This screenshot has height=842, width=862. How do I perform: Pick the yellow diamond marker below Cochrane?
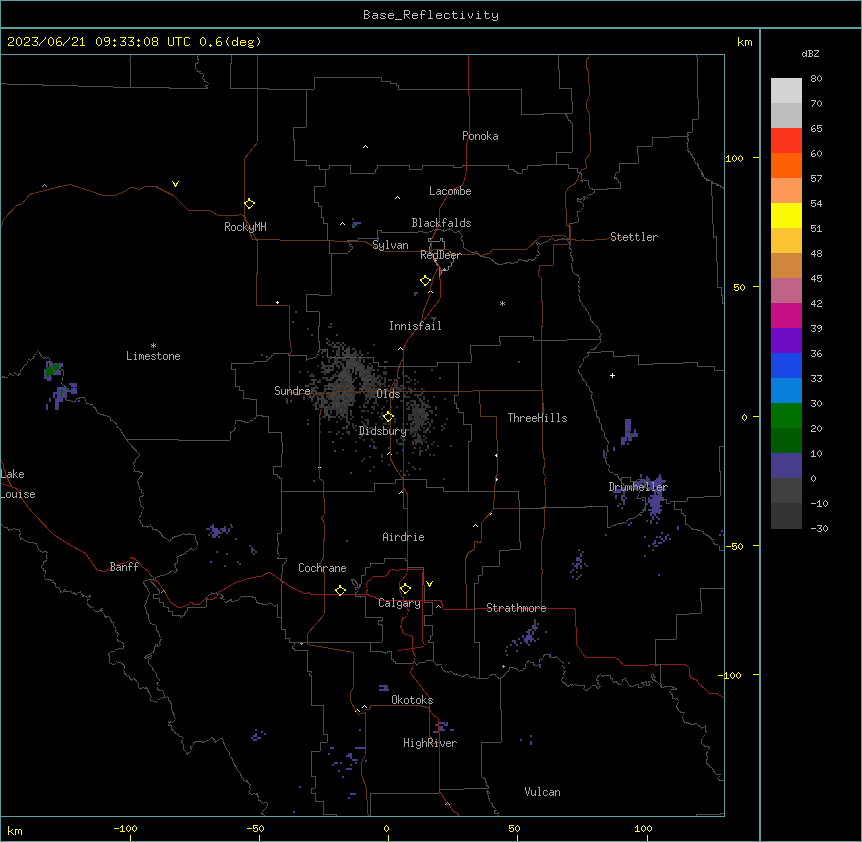point(340,590)
